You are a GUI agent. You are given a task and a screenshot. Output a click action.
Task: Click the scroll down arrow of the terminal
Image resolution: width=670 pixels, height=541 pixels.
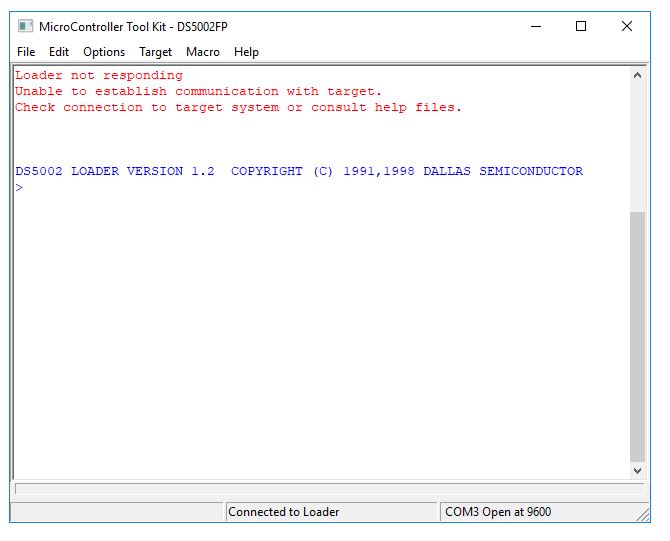coord(638,471)
